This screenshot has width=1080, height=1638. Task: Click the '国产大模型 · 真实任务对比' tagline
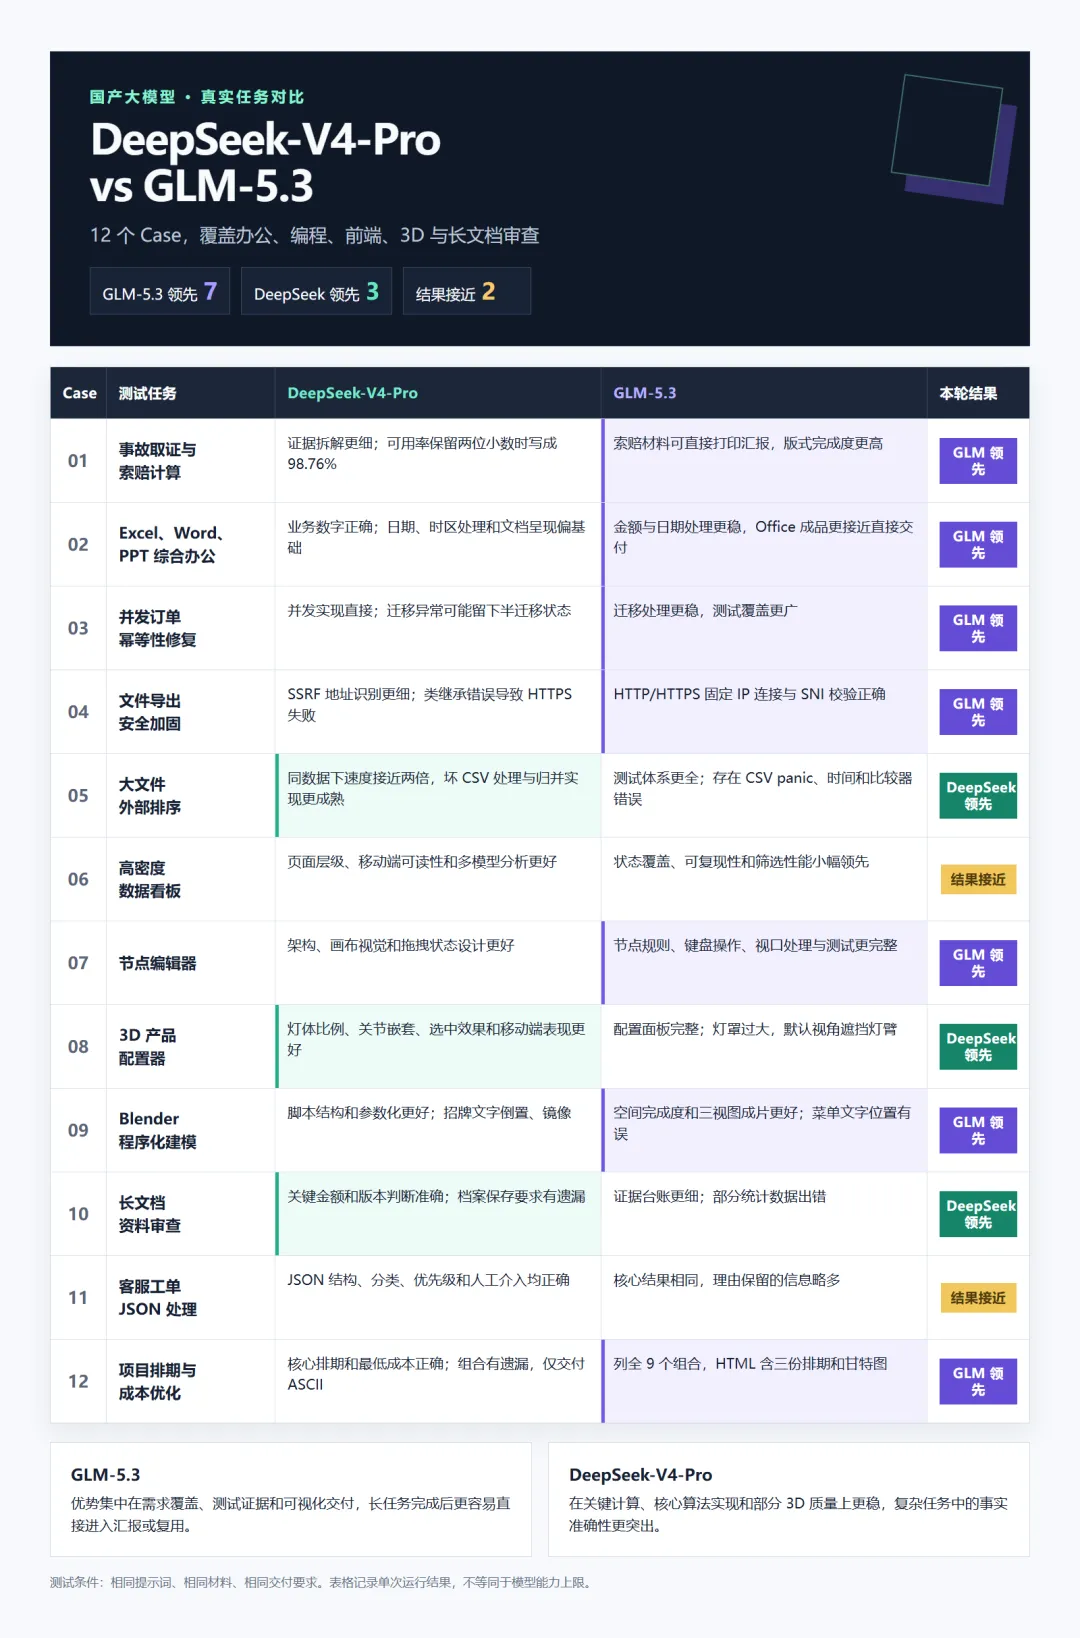[x=197, y=97]
